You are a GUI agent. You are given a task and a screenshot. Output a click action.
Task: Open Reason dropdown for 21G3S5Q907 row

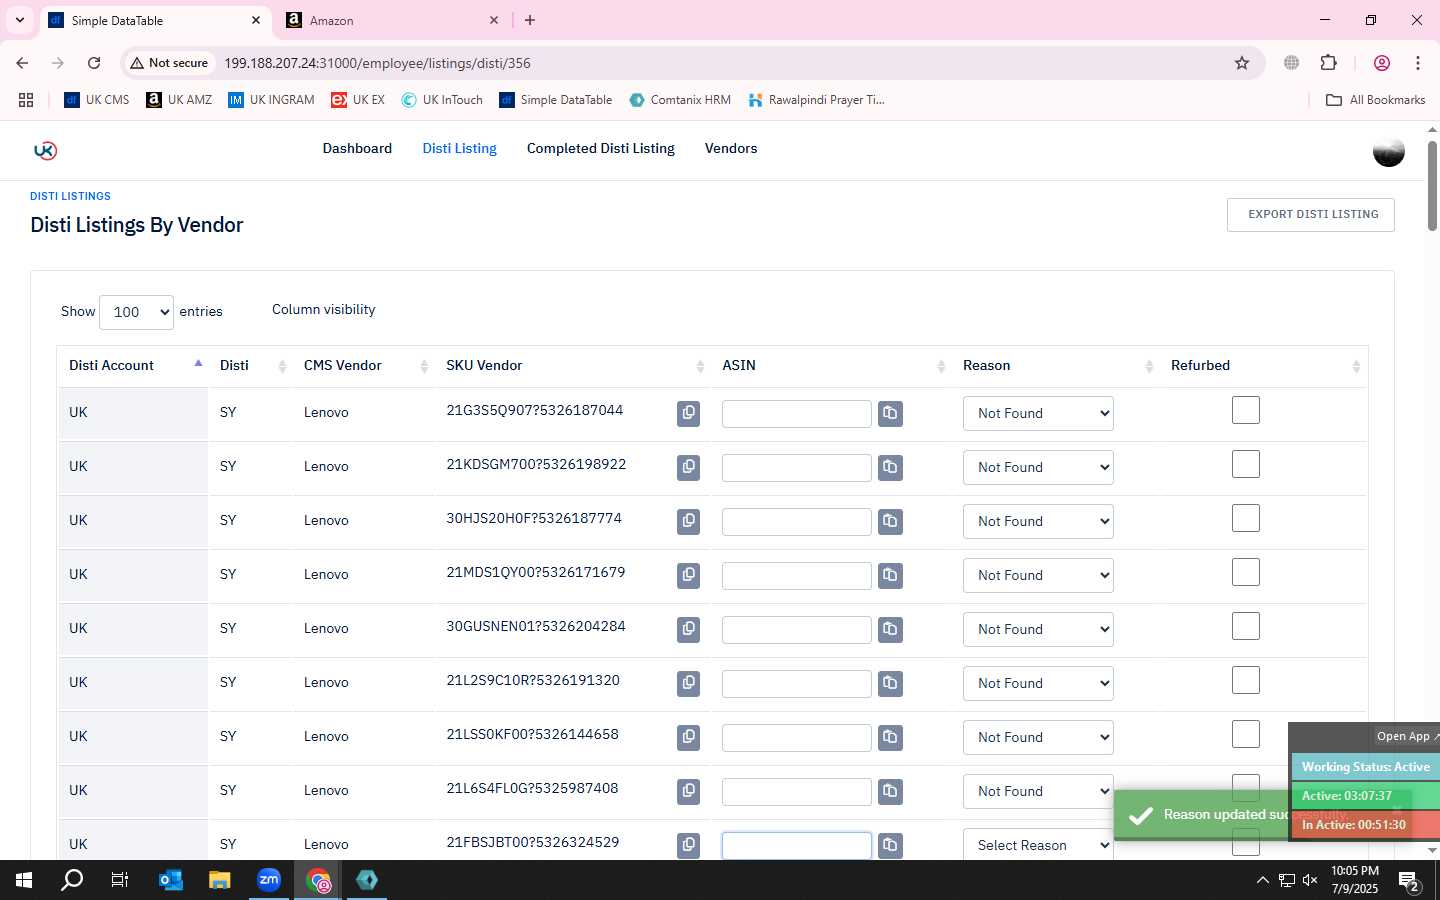tap(1038, 413)
